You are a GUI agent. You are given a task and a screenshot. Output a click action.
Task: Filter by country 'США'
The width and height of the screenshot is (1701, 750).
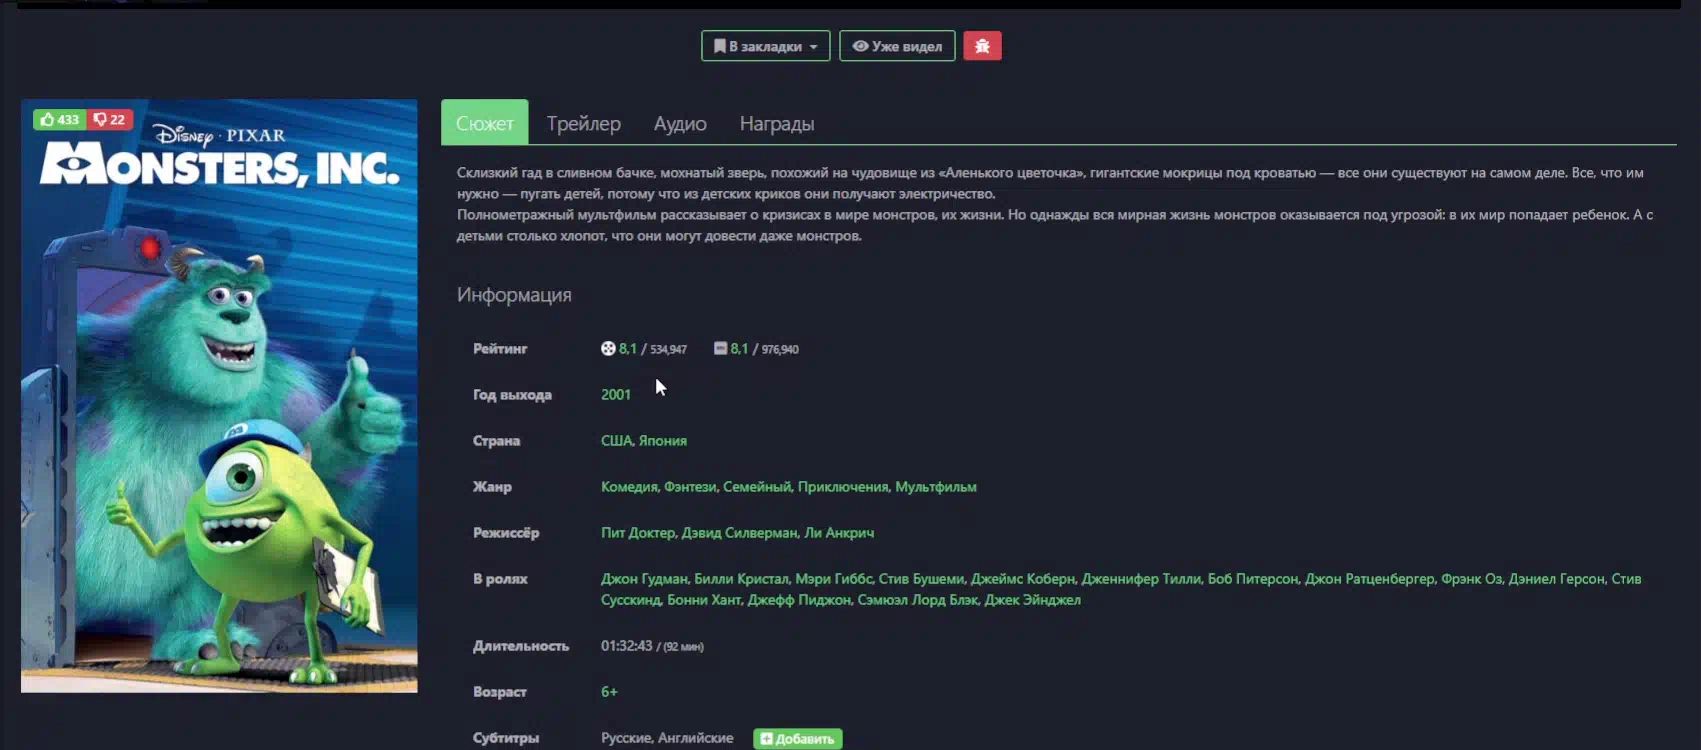tap(616, 441)
